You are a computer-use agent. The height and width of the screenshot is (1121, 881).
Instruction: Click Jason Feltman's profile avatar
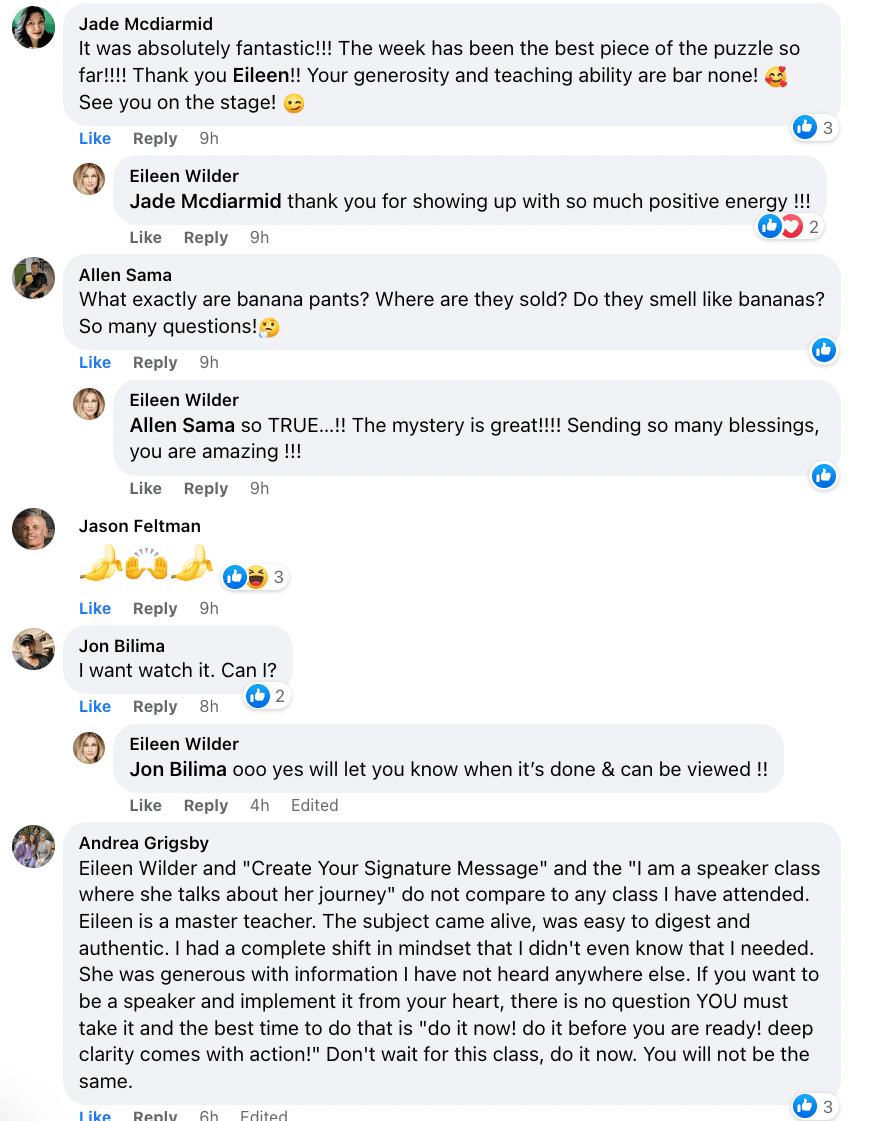click(33, 529)
